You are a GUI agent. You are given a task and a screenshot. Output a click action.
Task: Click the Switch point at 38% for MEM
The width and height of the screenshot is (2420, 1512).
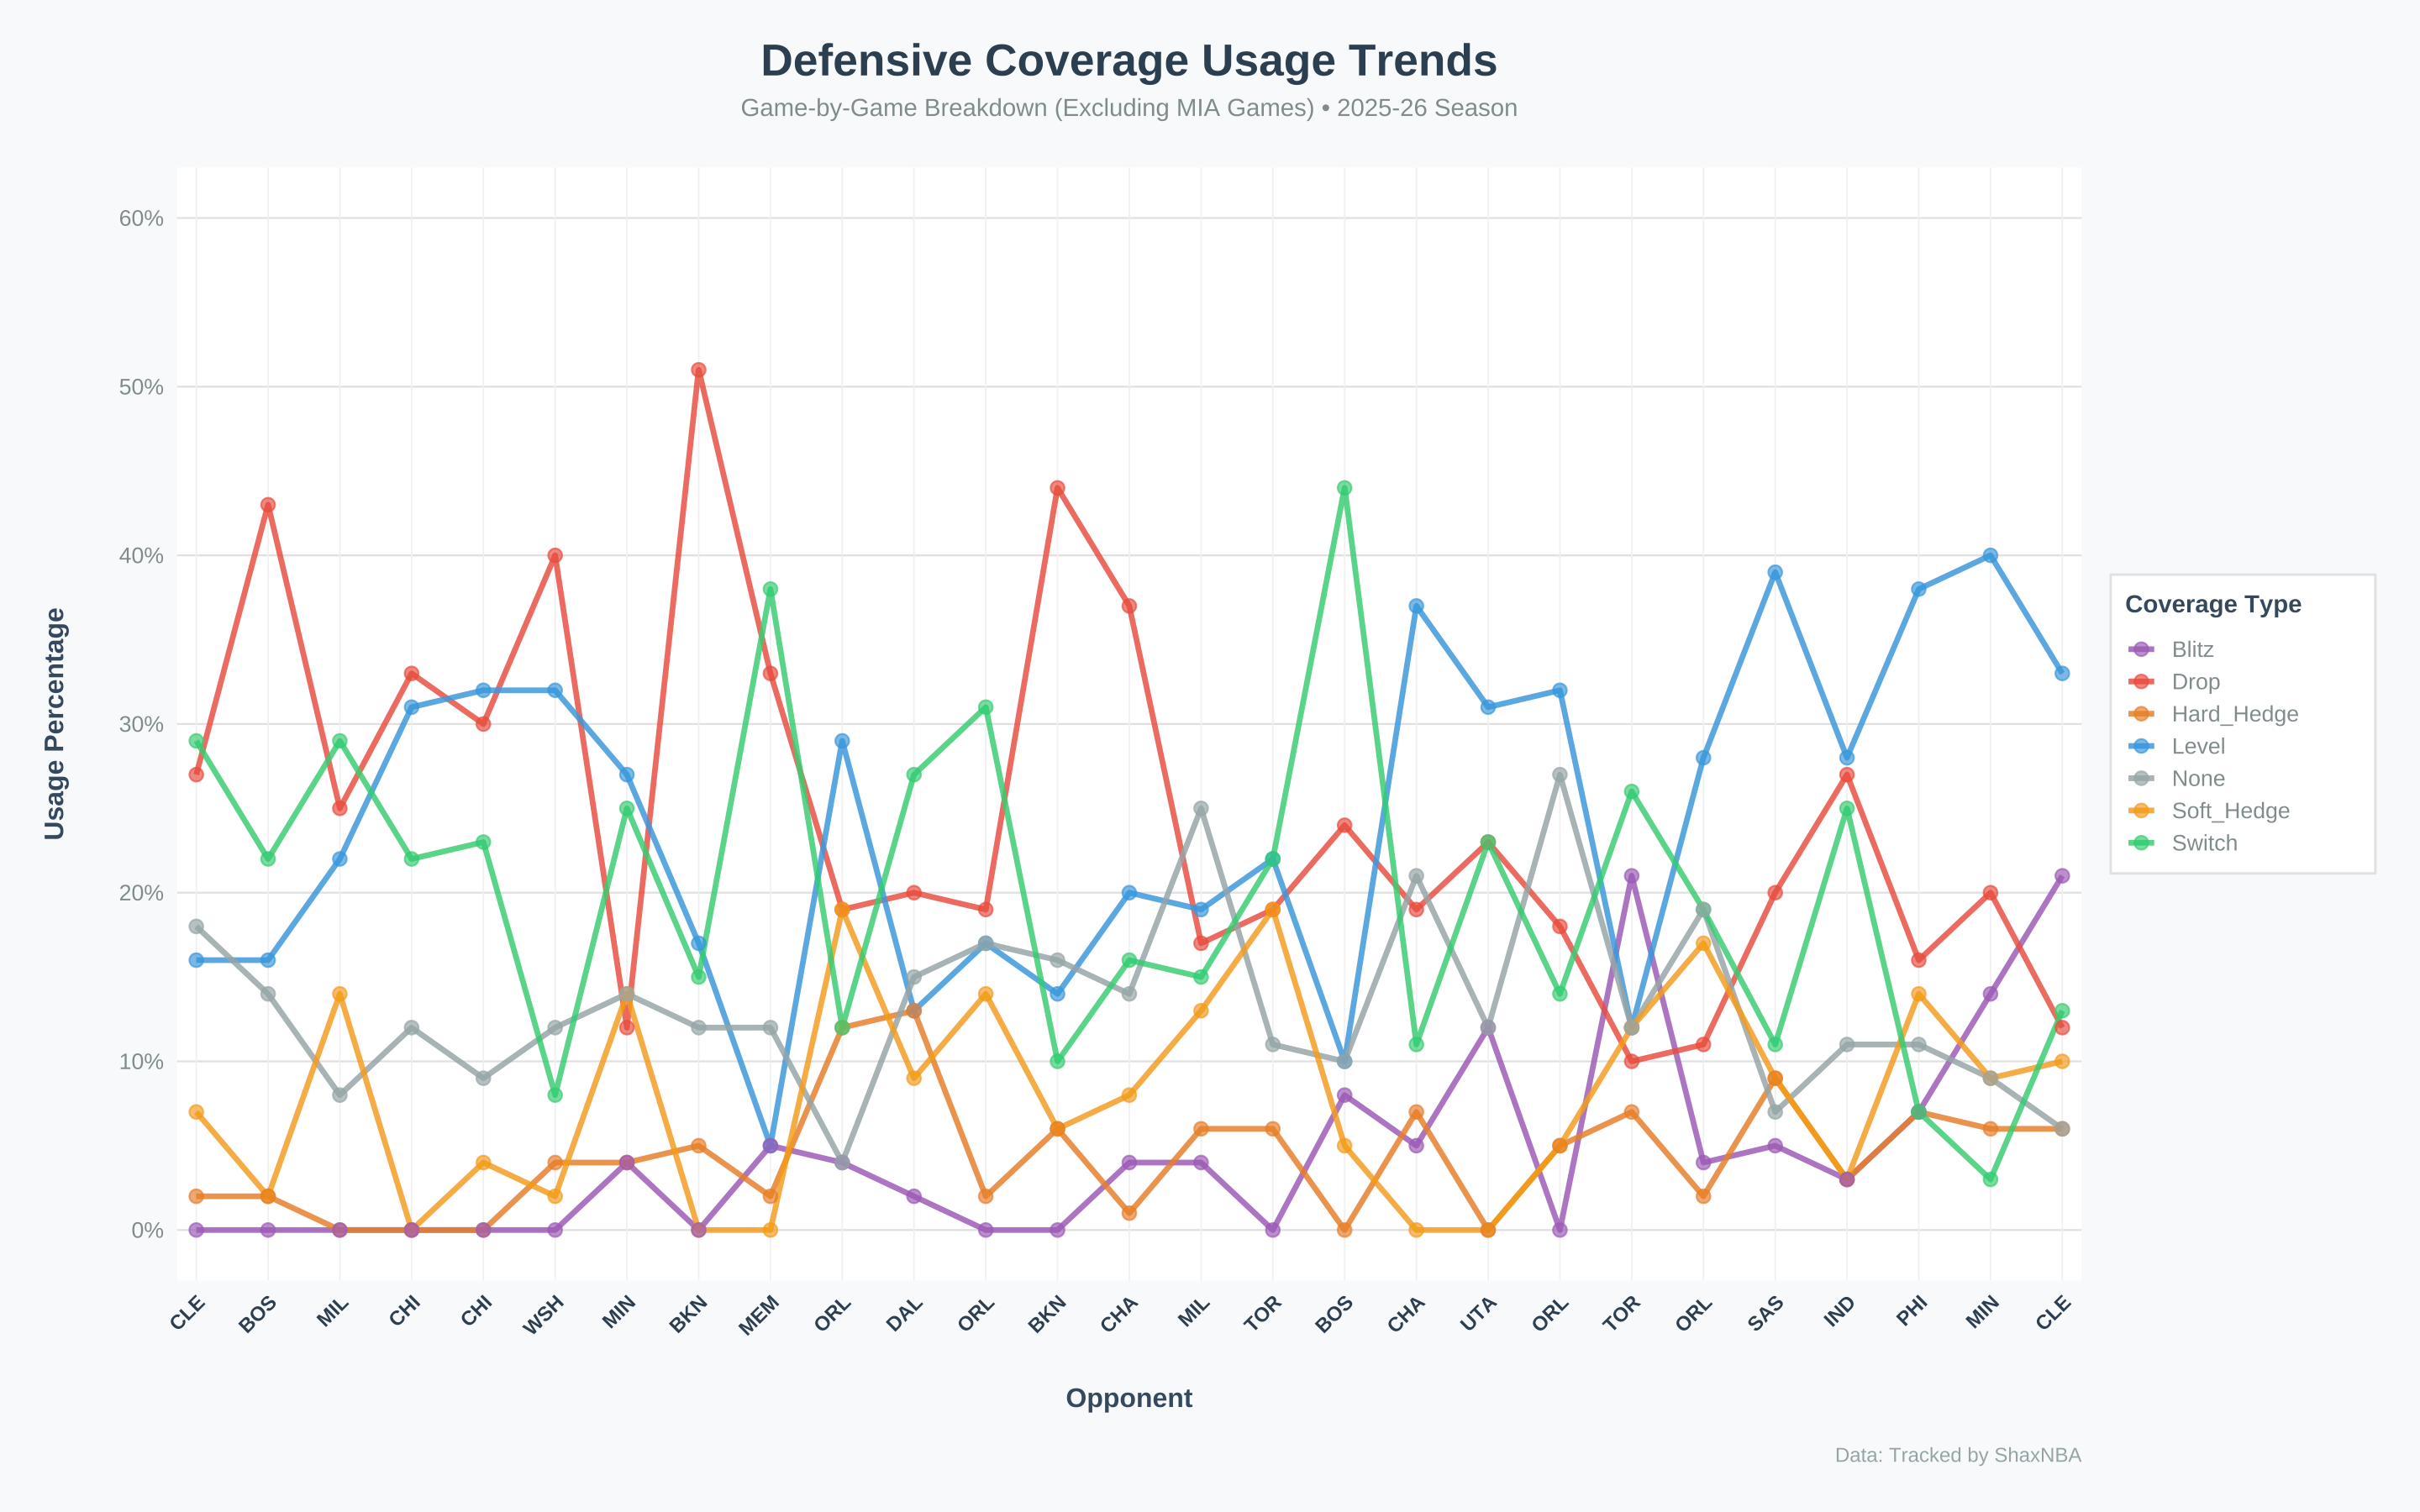pos(770,590)
